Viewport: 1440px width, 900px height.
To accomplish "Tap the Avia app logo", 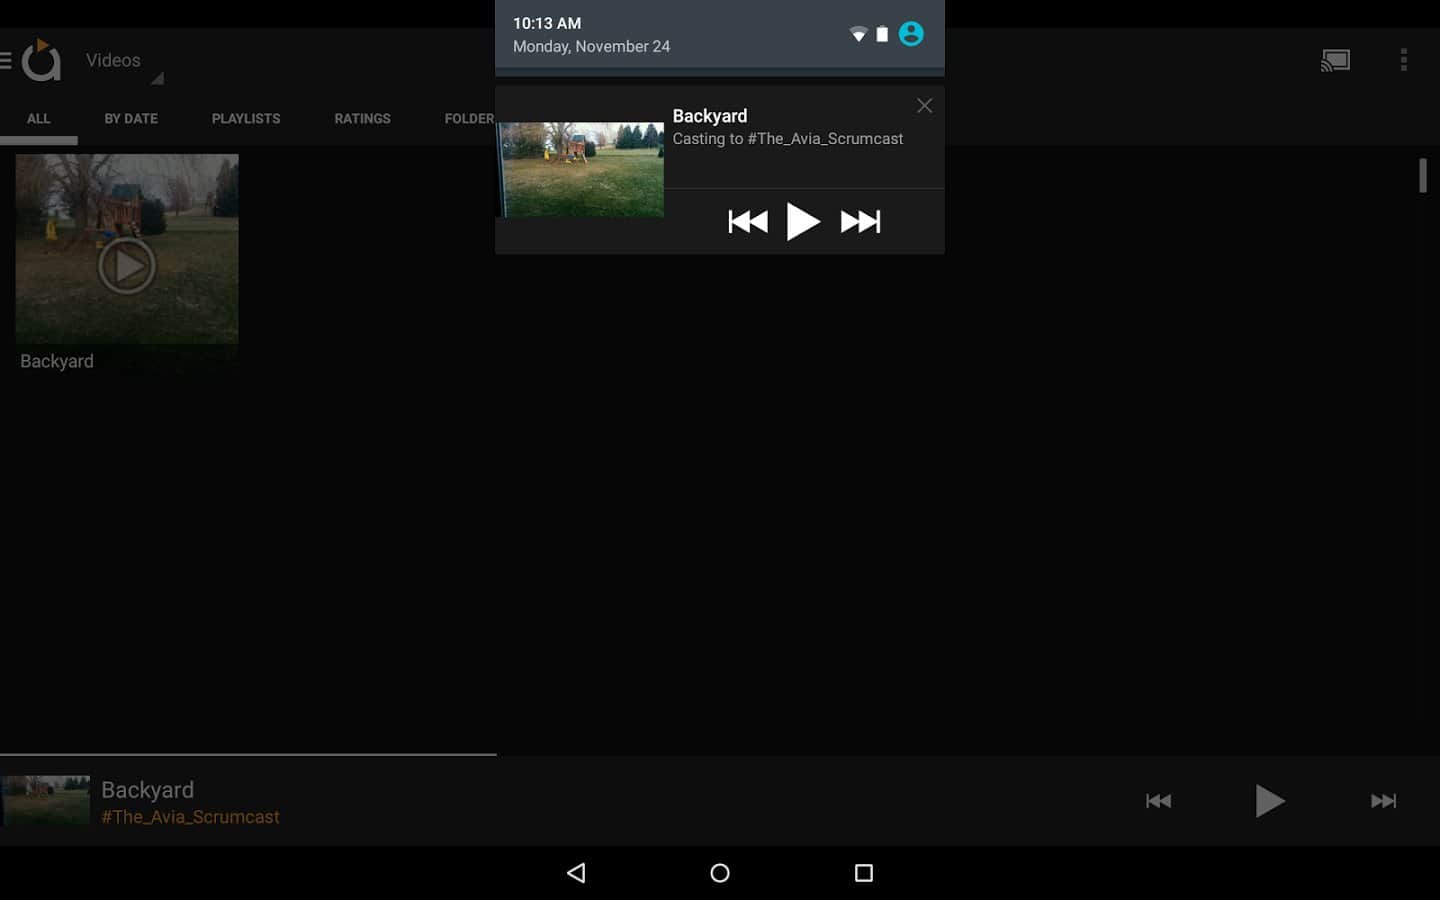I will (42, 60).
